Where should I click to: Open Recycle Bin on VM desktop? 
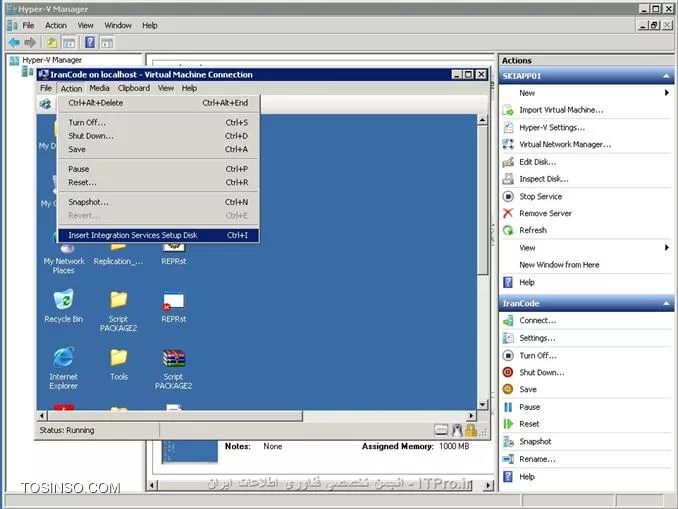(x=64, y=306)
